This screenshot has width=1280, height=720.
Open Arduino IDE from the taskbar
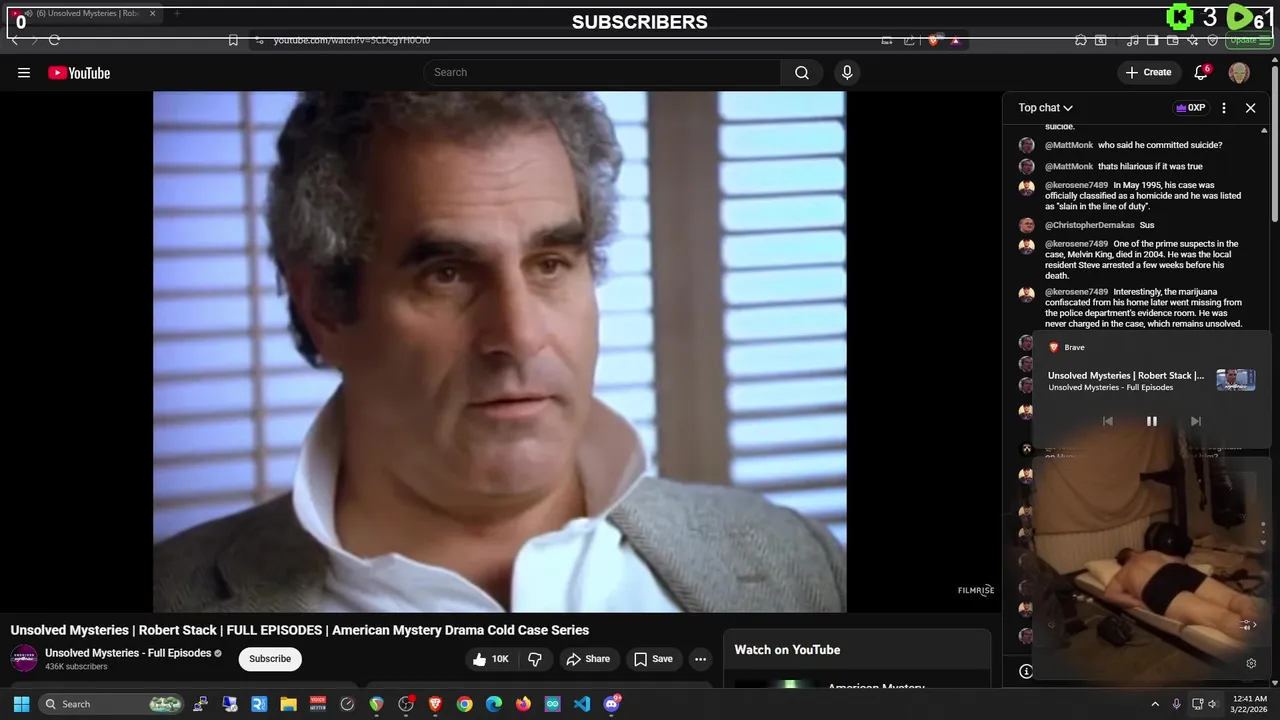coord(552,704)
